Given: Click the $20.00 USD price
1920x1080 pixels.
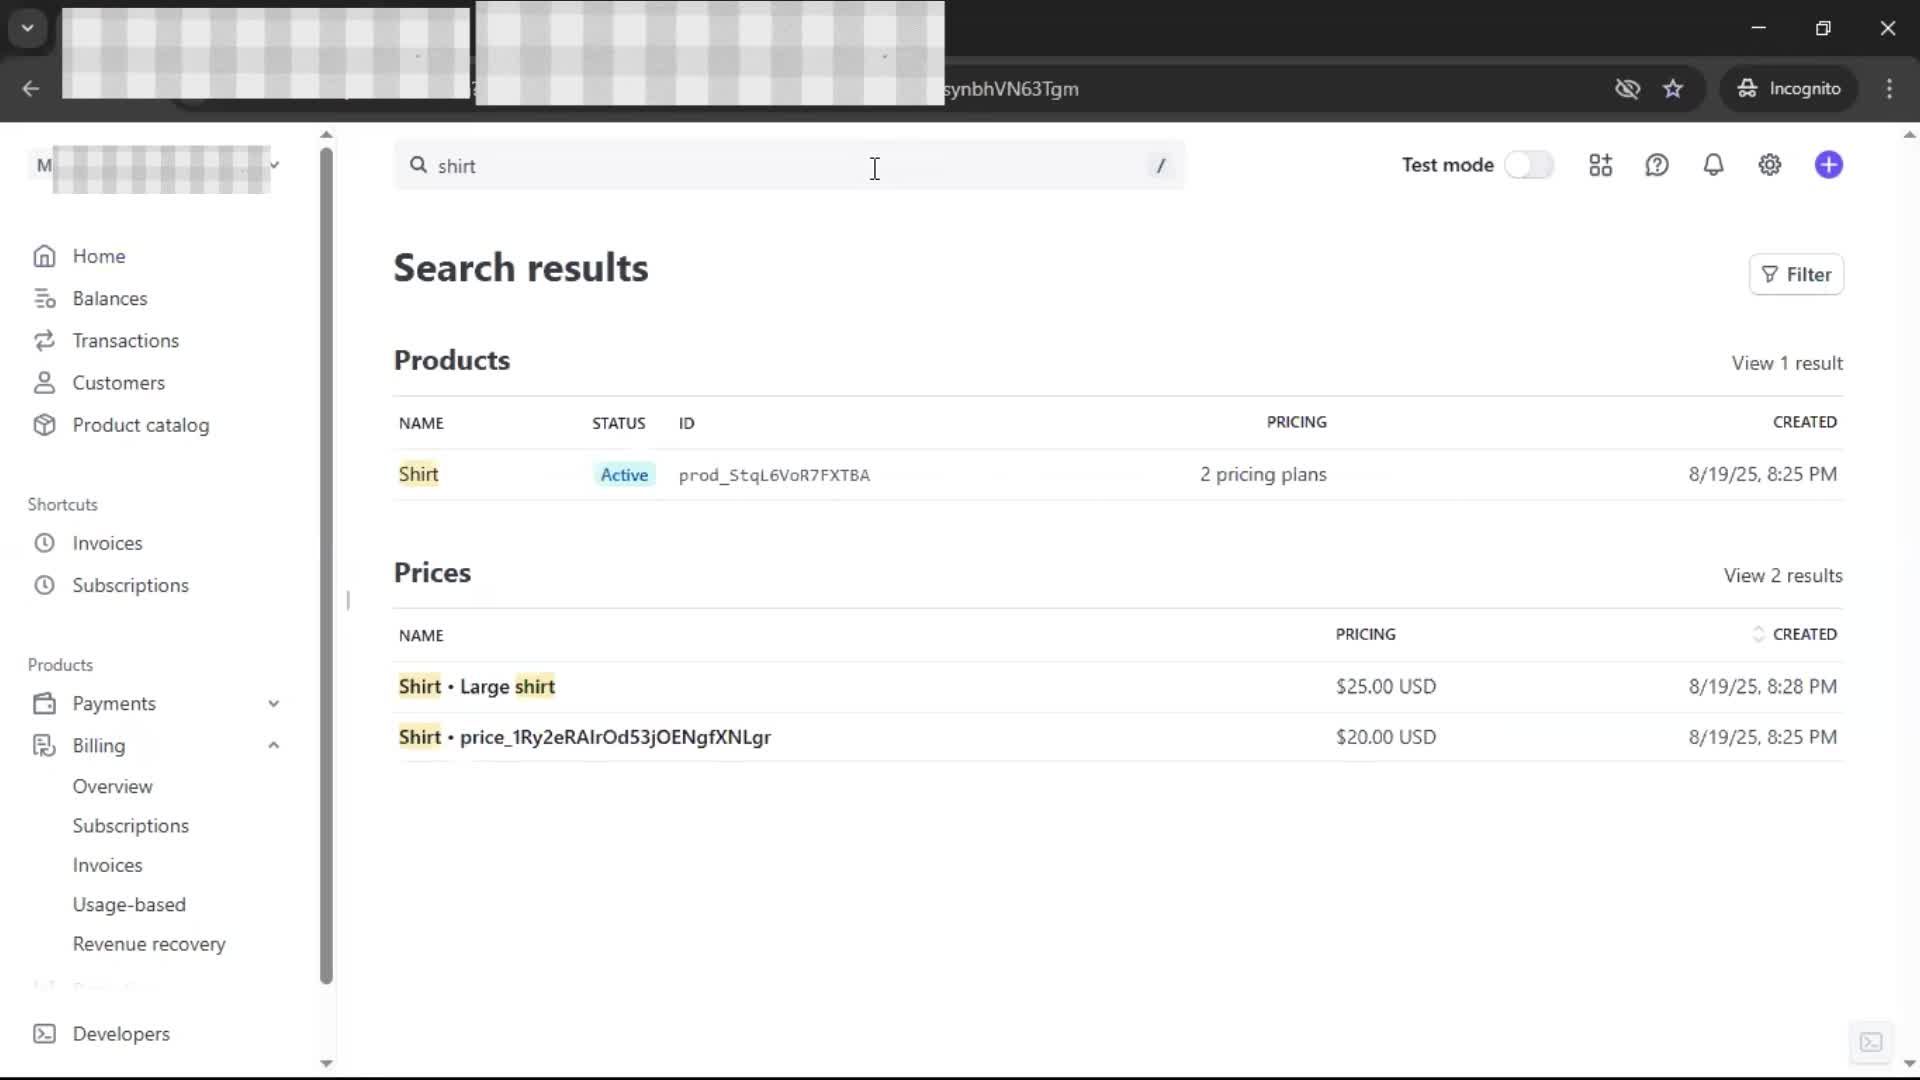Looking at the screenshot, I should (1386, 737).
